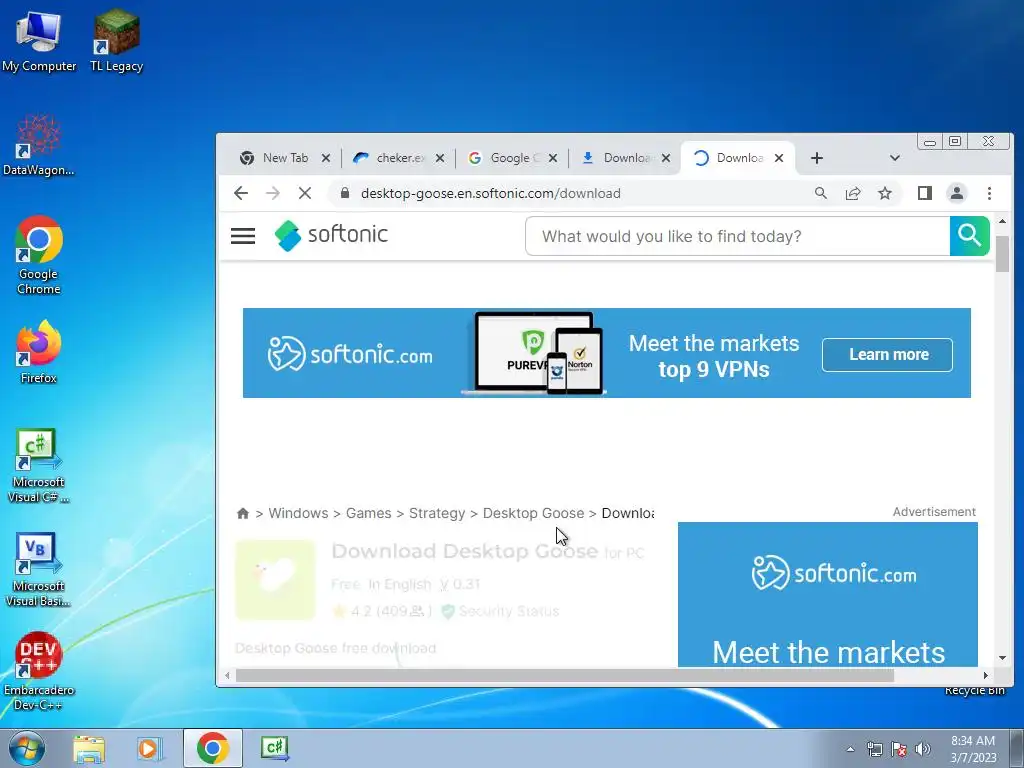The width and height of the screenshot is (1024, 768).
Task: Close the cheker.exe tab
Action: coord(440,158)
